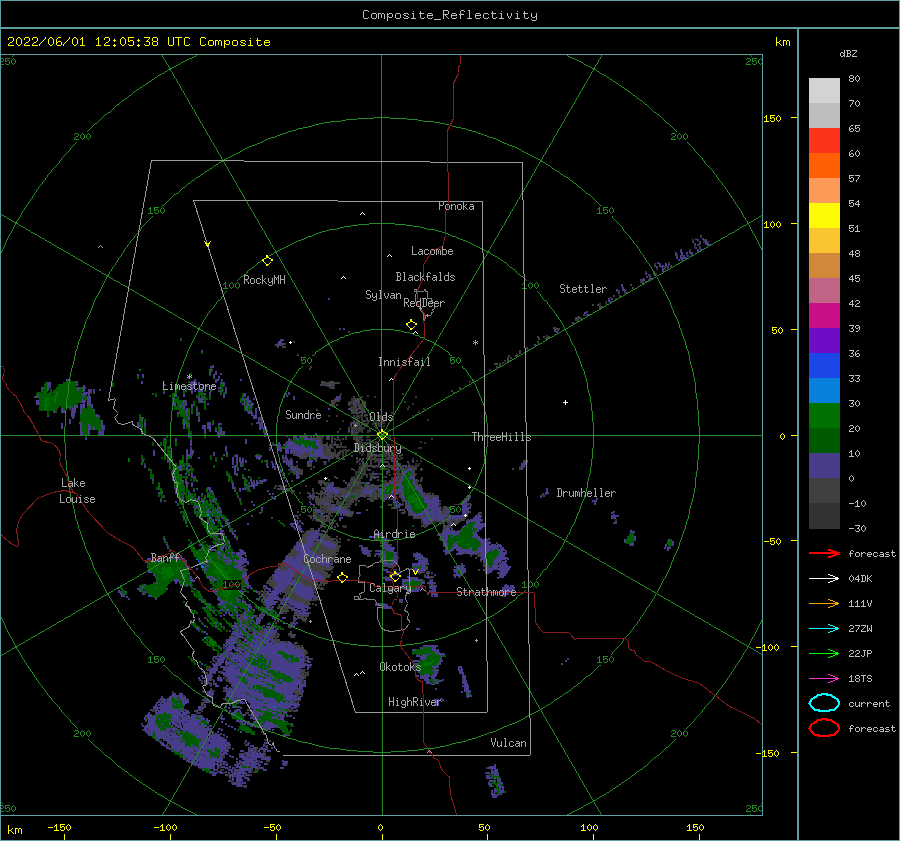Image resolution: width=900 pixels, height=841 pixels.
Task: Select the dark green 10-20 dBZ swatch
Action: (x=824, y=440)
